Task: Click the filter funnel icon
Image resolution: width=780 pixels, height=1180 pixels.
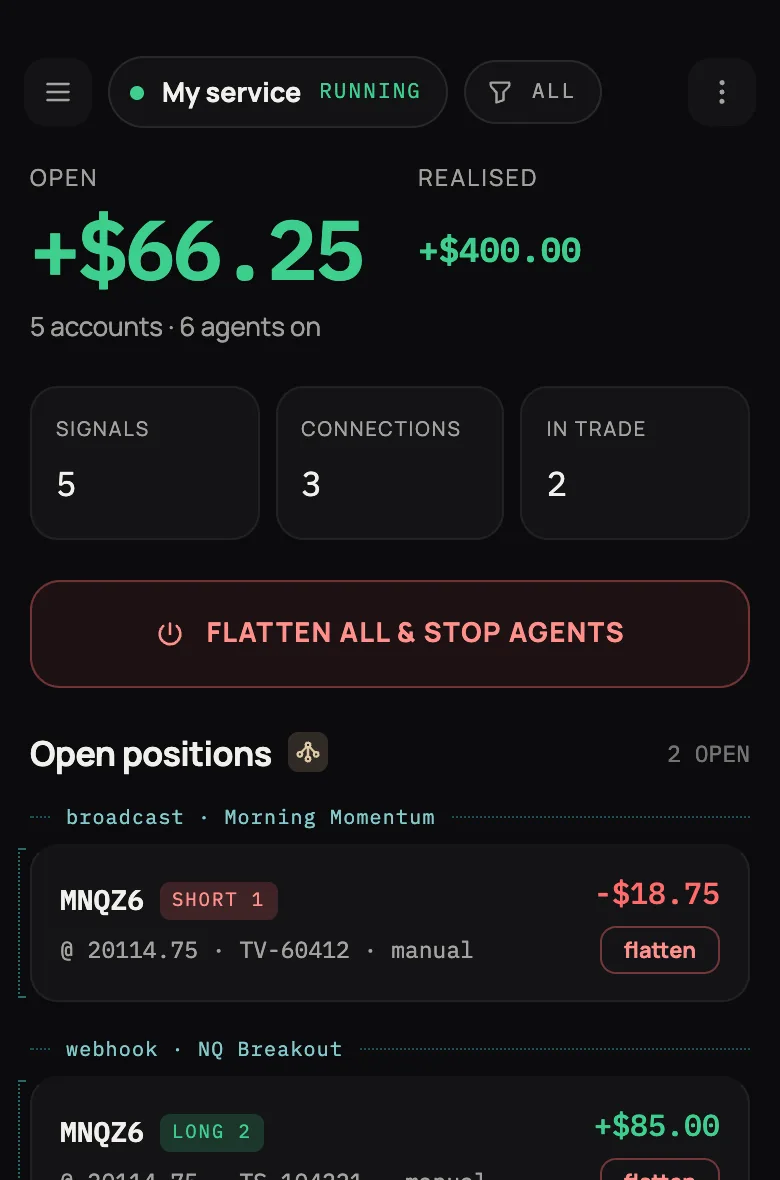Action: point(500,92)
